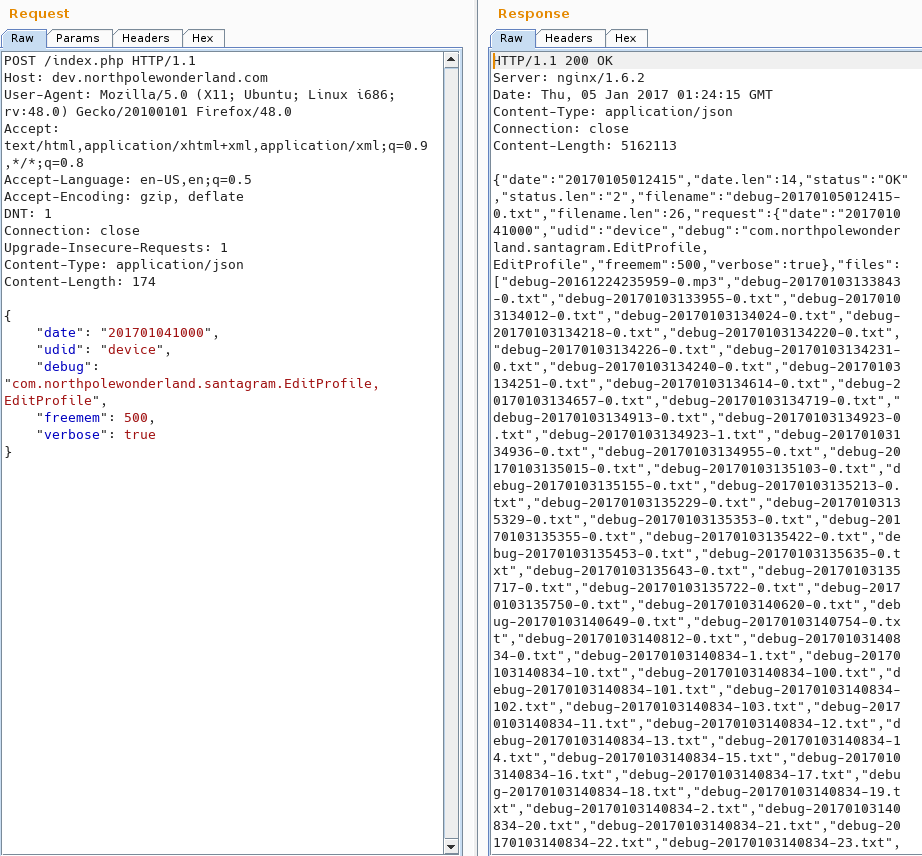Click the Server: nginx/1.6.2 response line
Image resolution: width=922 pixels, height=856 pixels.
pyautogui.click(x=568, y=78)
